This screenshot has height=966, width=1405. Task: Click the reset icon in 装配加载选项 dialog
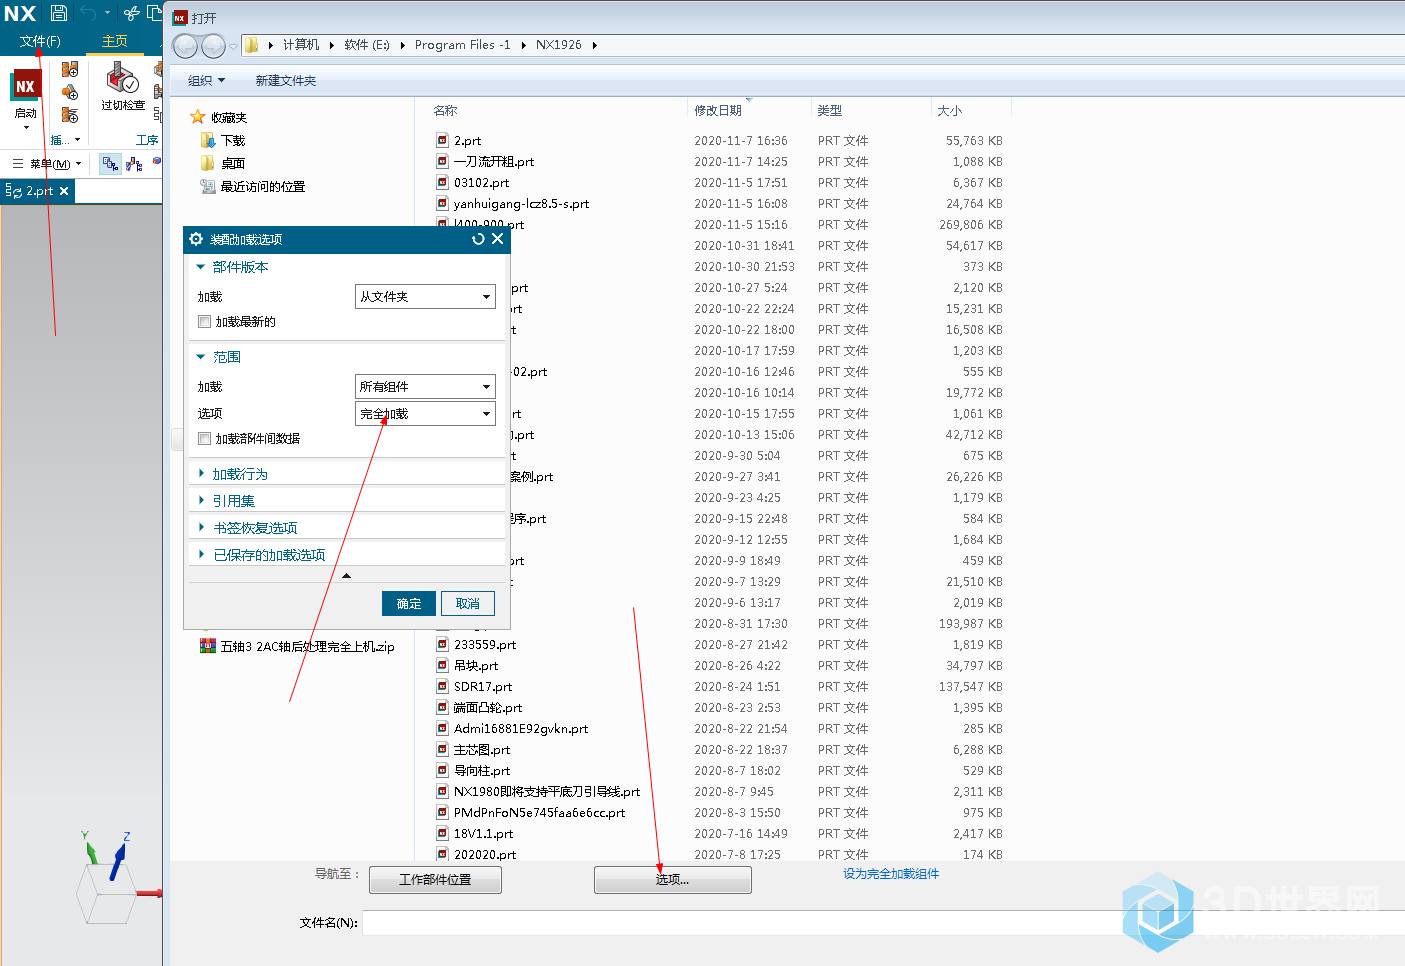[478, 239]
